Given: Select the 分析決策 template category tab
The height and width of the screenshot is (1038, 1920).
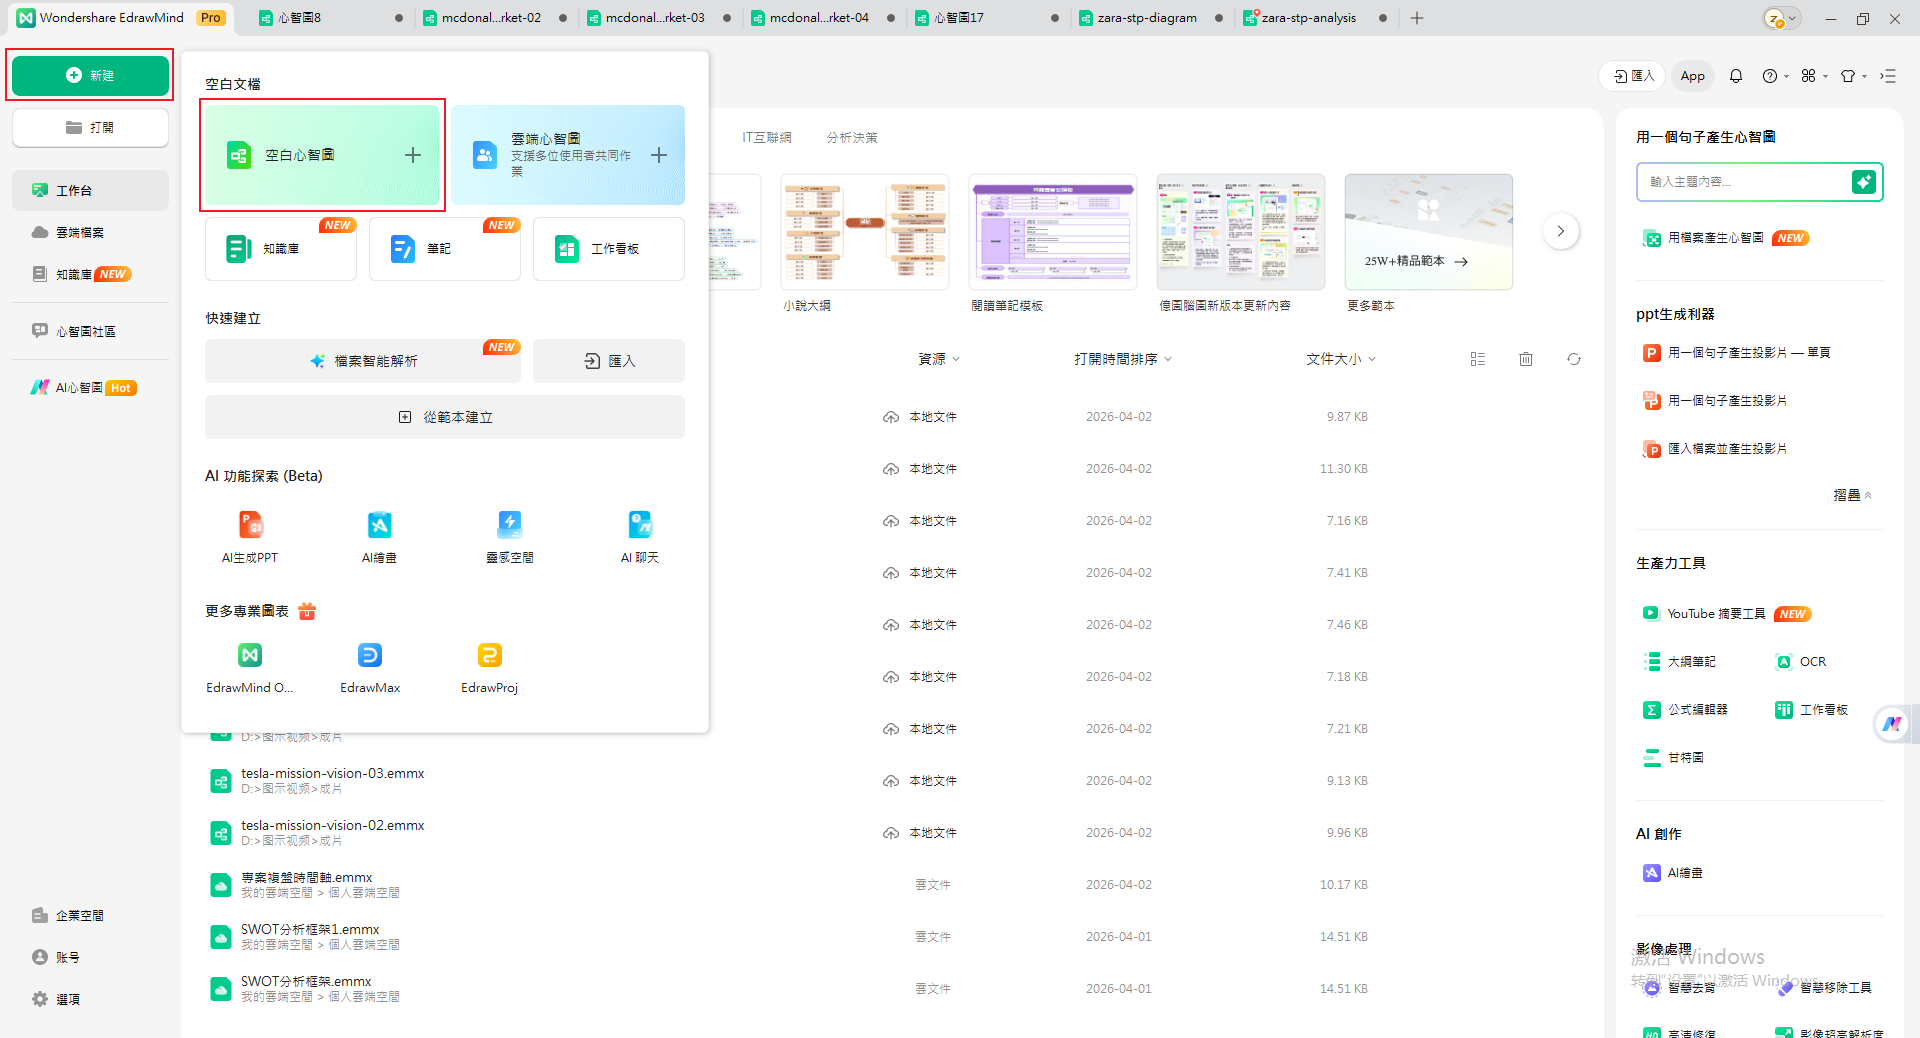Looking at the screenshot, I should click(852, 138).
